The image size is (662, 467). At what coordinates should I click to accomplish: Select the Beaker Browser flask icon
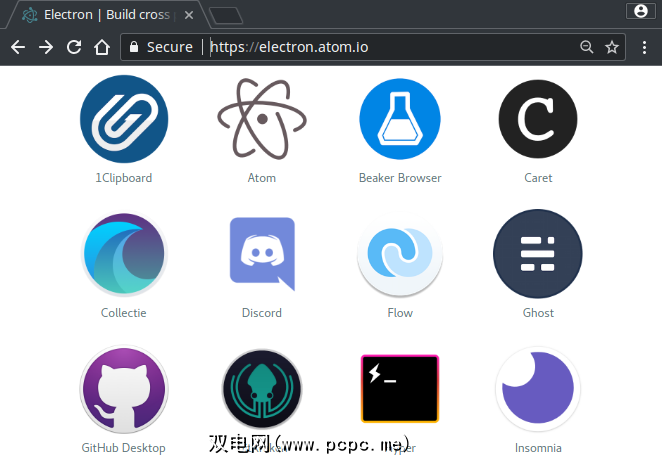tap(399, 118)
